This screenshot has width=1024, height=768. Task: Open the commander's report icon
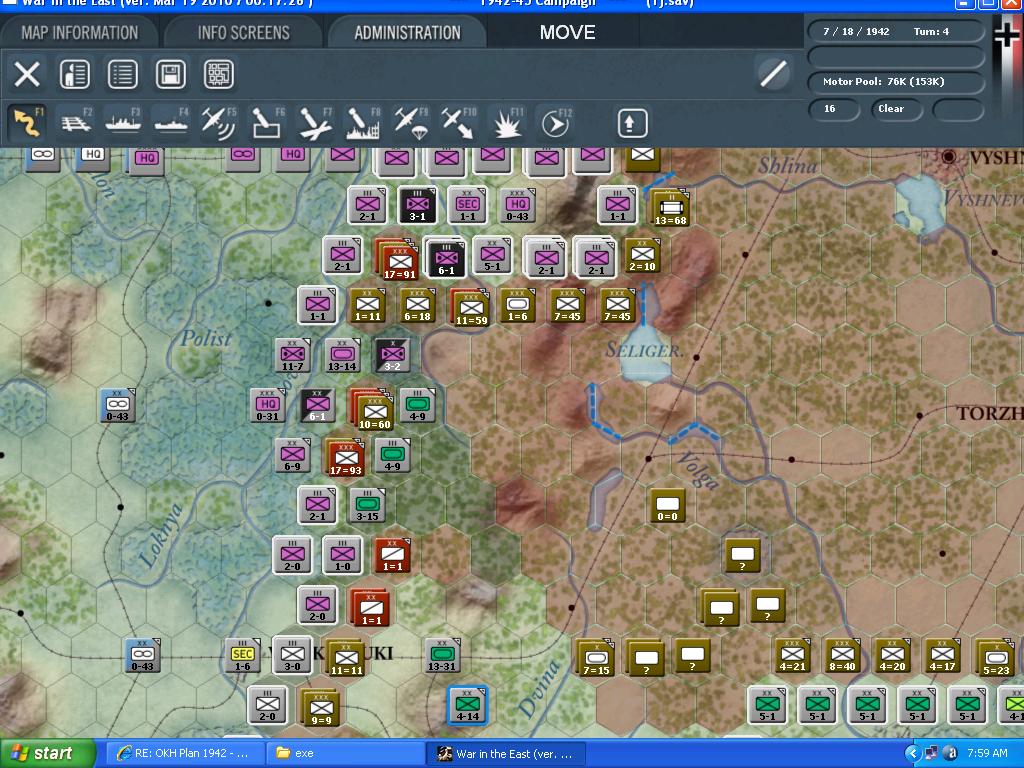[75, 74]
